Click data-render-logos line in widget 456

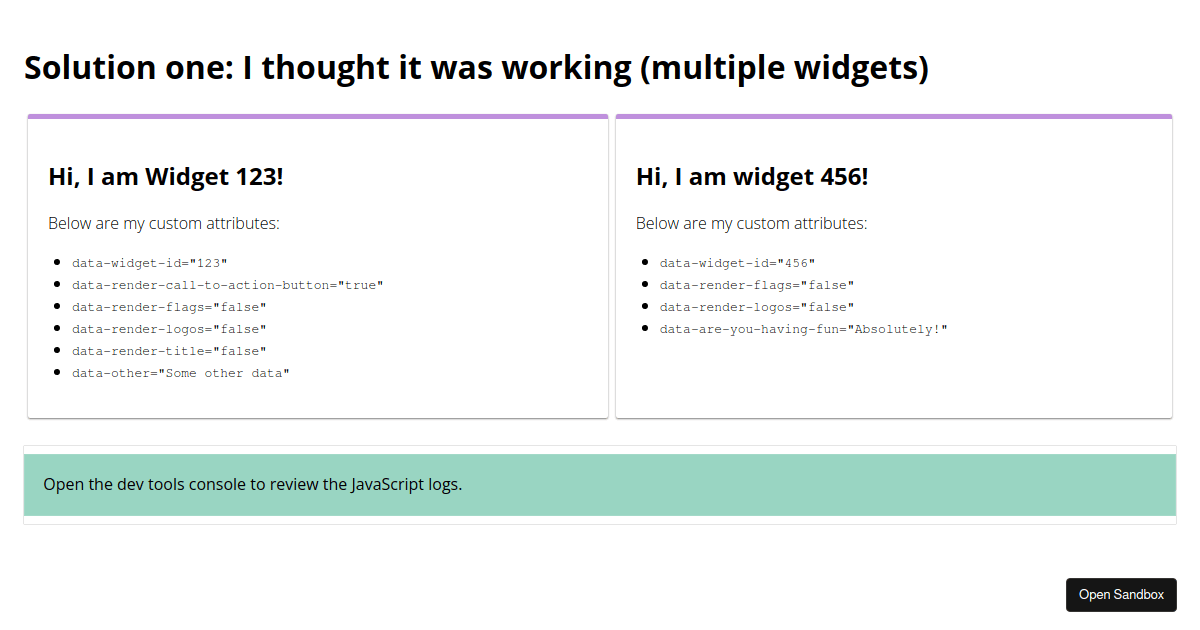tap(757, 307)
